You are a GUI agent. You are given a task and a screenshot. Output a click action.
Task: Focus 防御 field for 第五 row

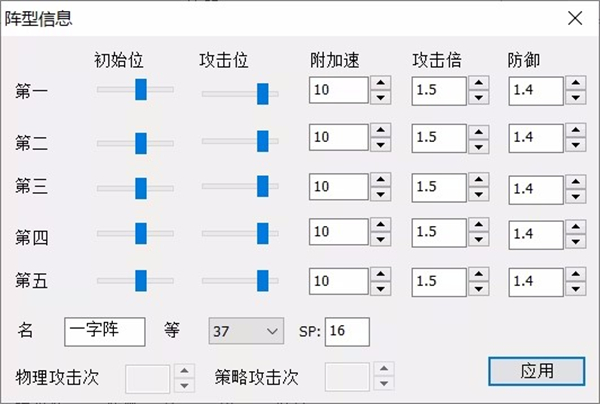click(536, 282)
